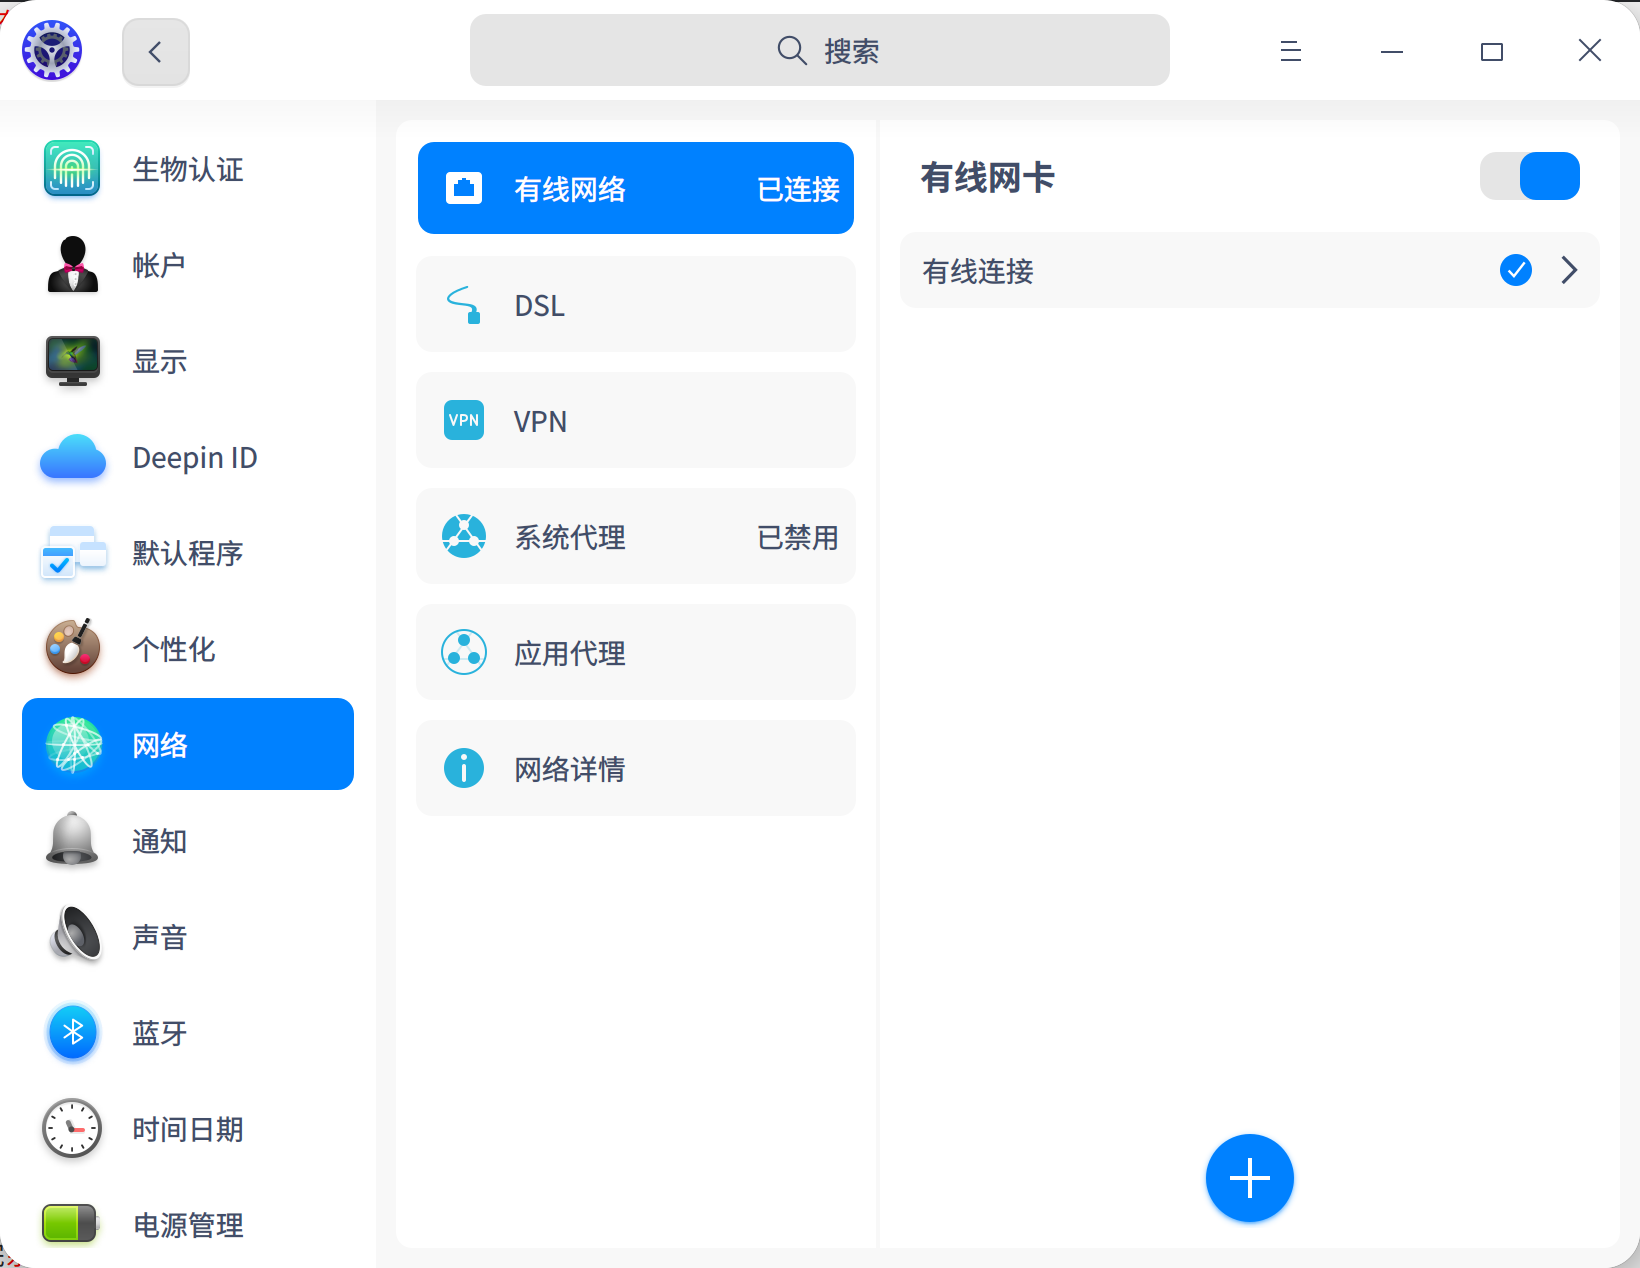1640x1268 pixels.
Task: Toggle the 网络 section in sidebar
Action: tap(187, 744)
